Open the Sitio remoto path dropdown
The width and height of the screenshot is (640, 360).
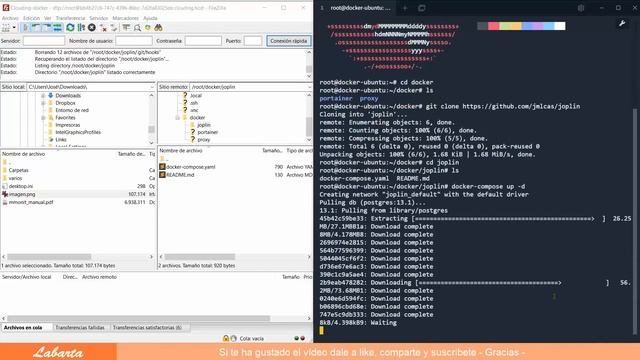coord(309,87)
